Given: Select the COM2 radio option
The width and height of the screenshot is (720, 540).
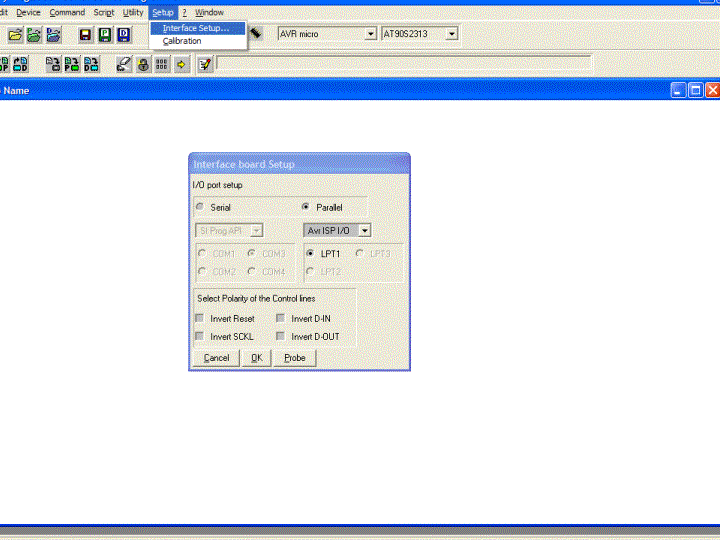Looking at the screenshot, I should pos(202,271).
